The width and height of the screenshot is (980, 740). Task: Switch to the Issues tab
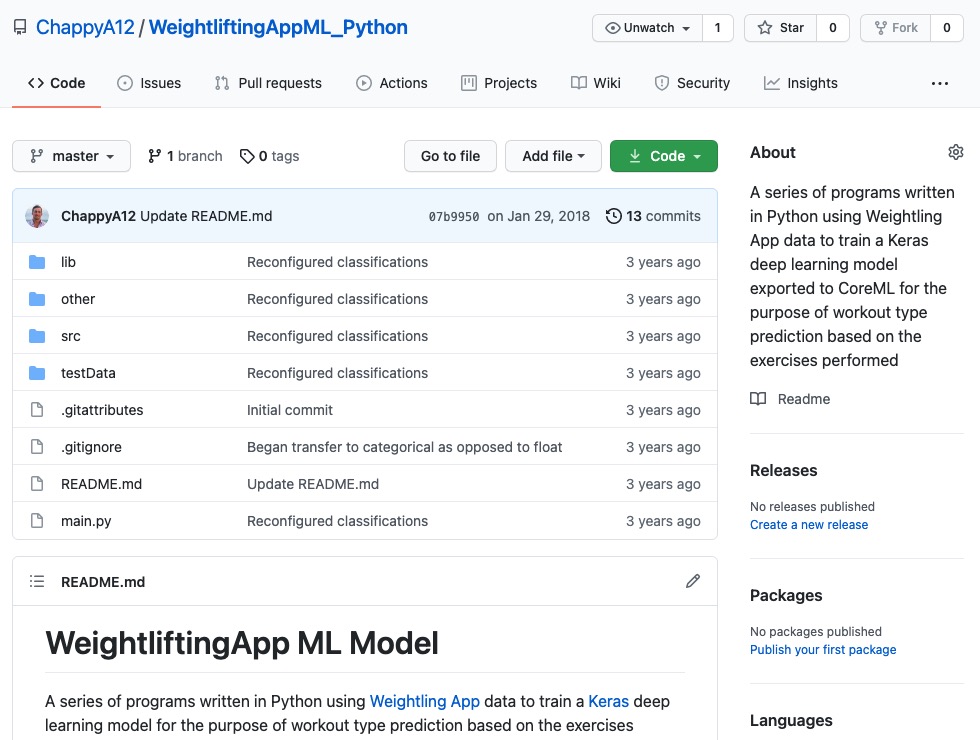pos(149,83)
